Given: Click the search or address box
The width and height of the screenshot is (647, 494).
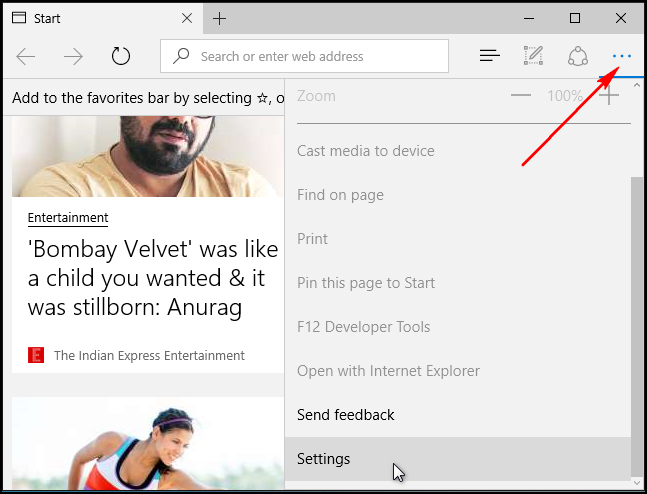Looking at the screenshot, I should (x=305, y=56).
